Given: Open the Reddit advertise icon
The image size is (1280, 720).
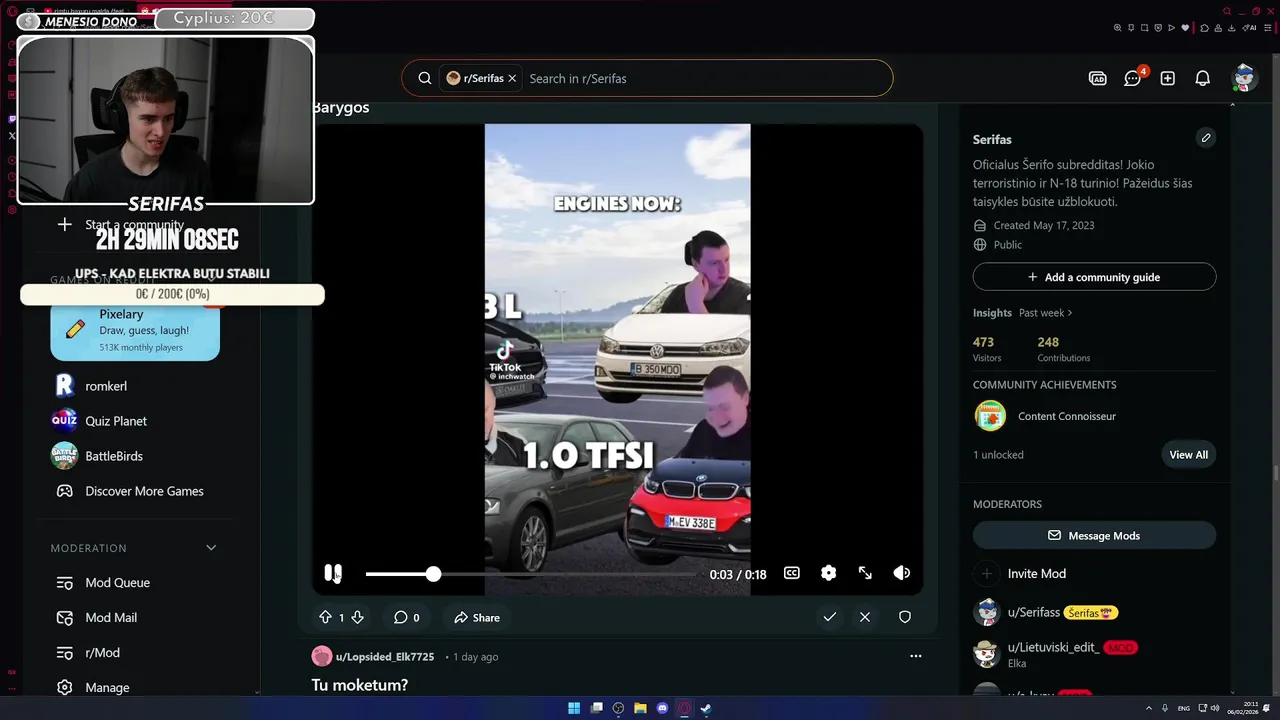Looking at the screenshot, I should click(1098, 78).
